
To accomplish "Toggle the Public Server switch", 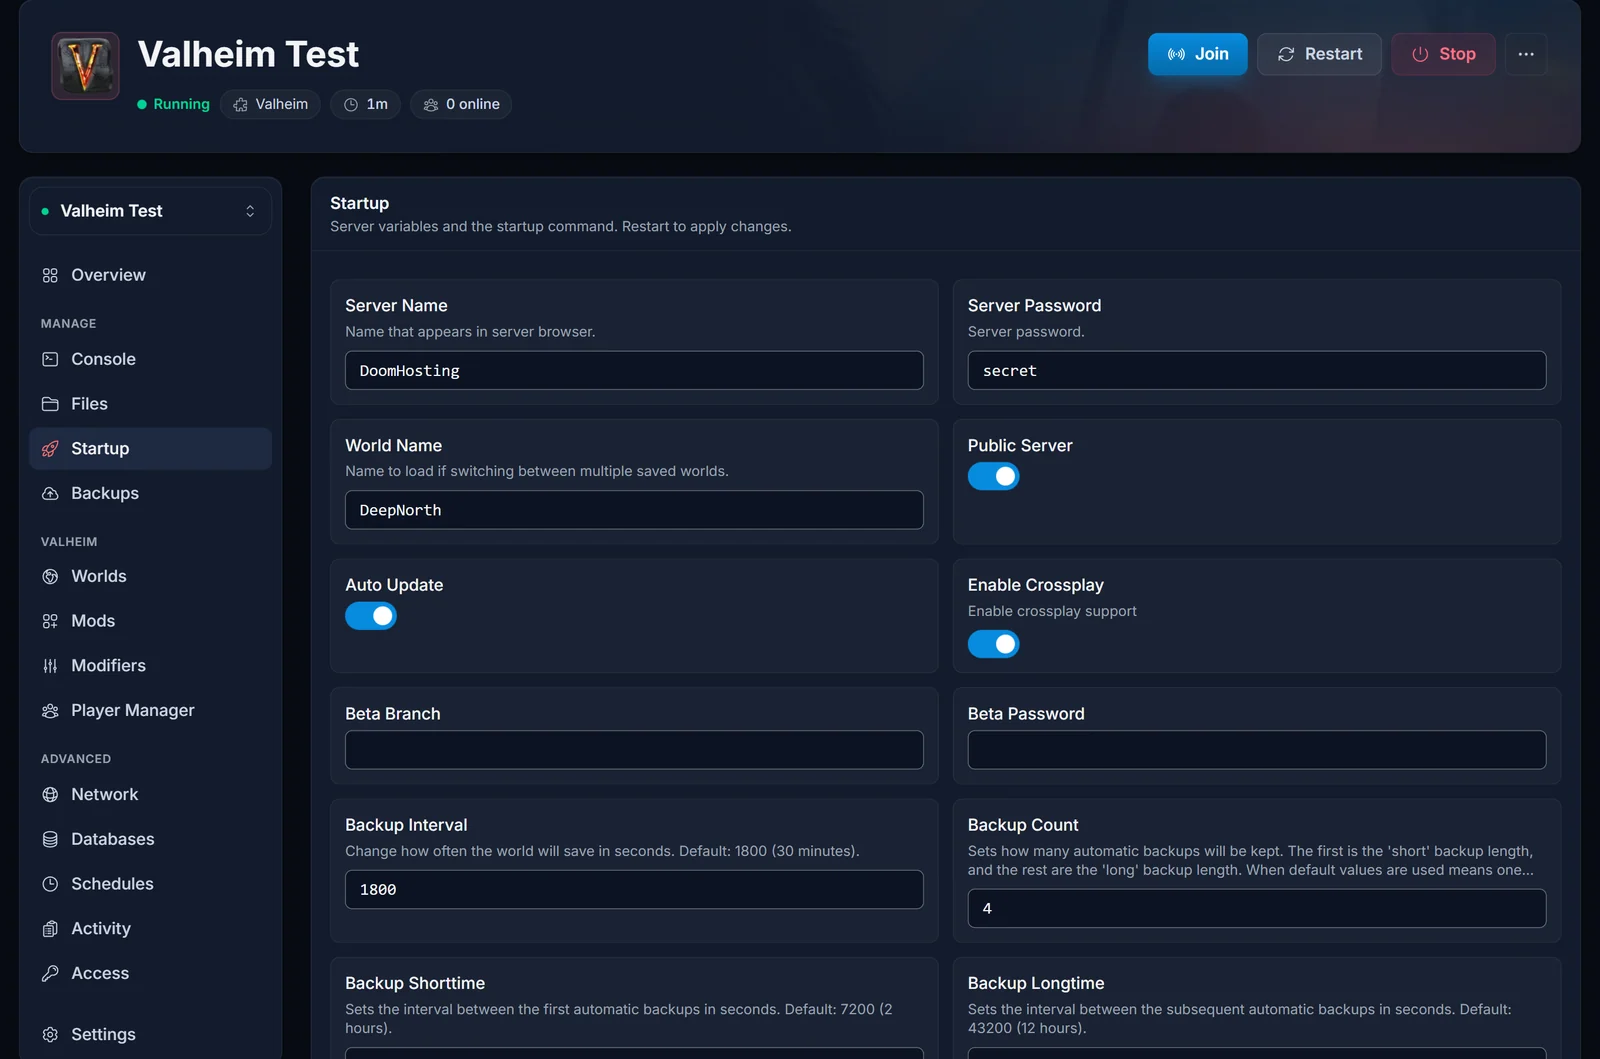I will coord(993,476).
